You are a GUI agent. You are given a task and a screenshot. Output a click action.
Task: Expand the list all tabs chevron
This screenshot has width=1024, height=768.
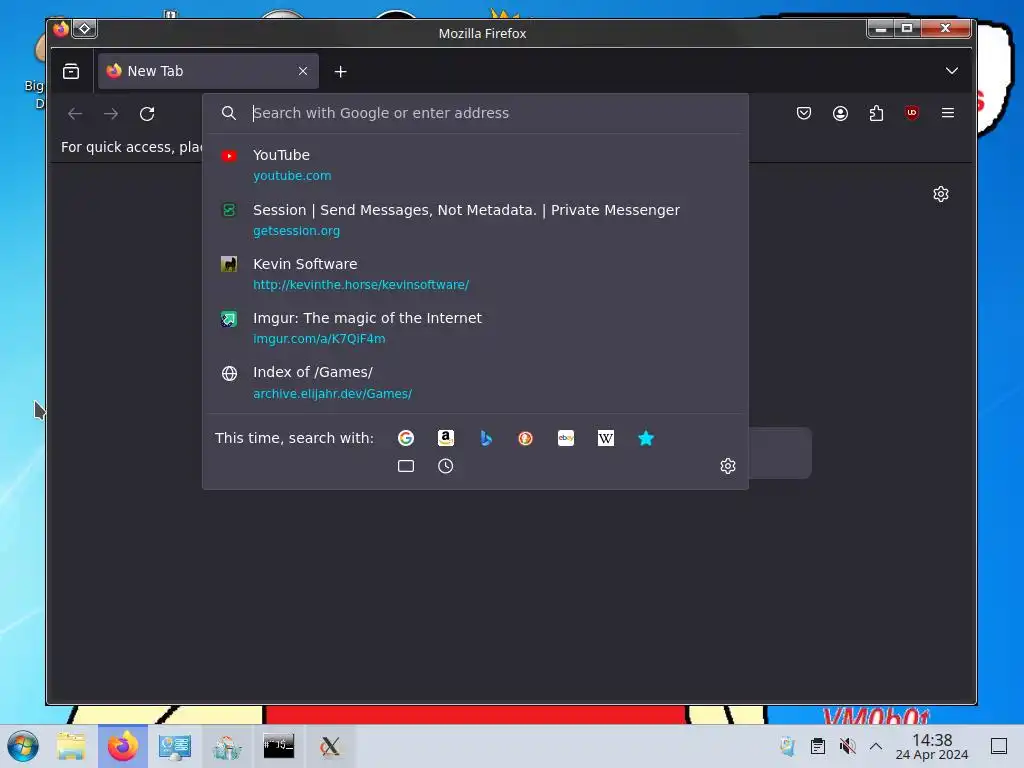pos(952,71)
